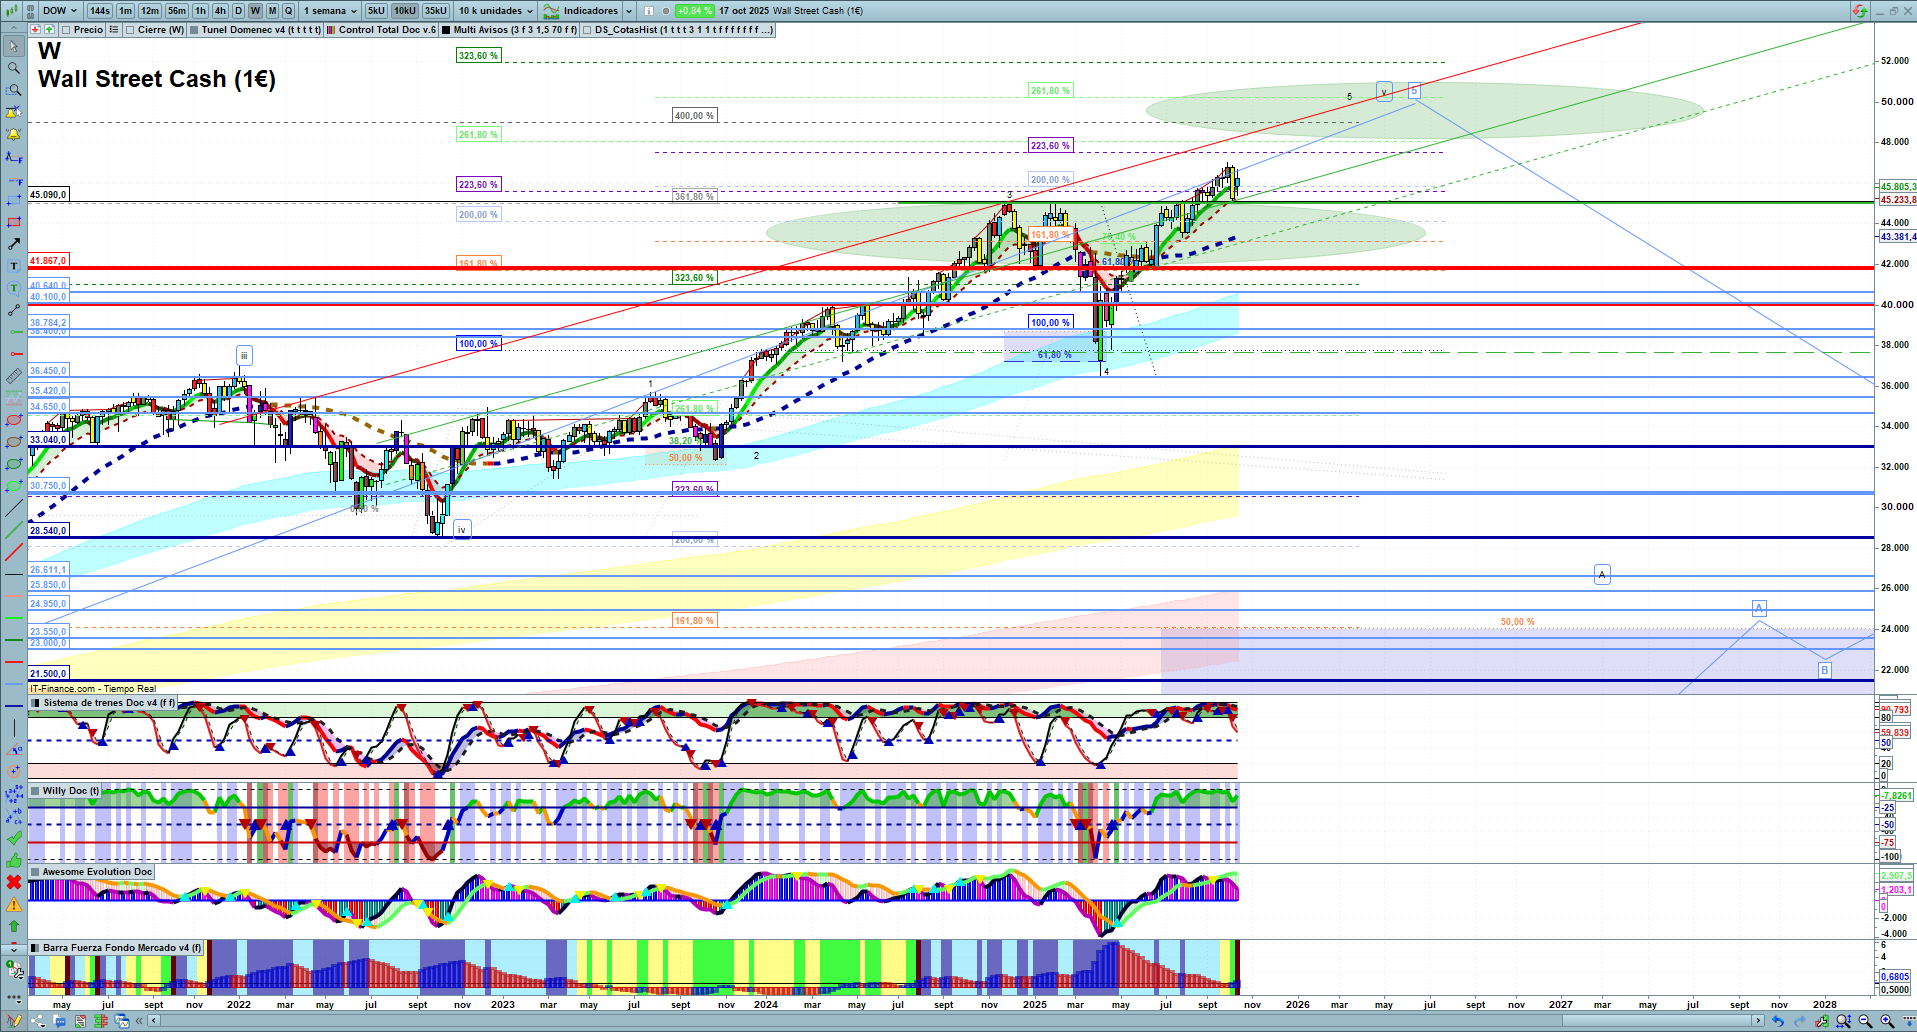This screenshot has width=1917, height=1032.
Task: Select the red ellipse drawing tool
Action: [x=14, y=420]
